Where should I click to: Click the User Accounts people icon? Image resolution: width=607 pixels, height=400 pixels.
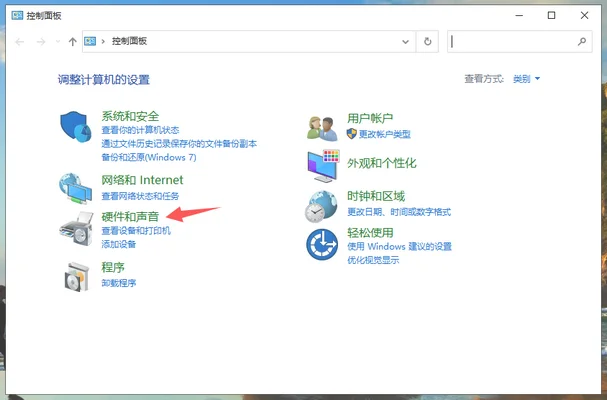323,126
